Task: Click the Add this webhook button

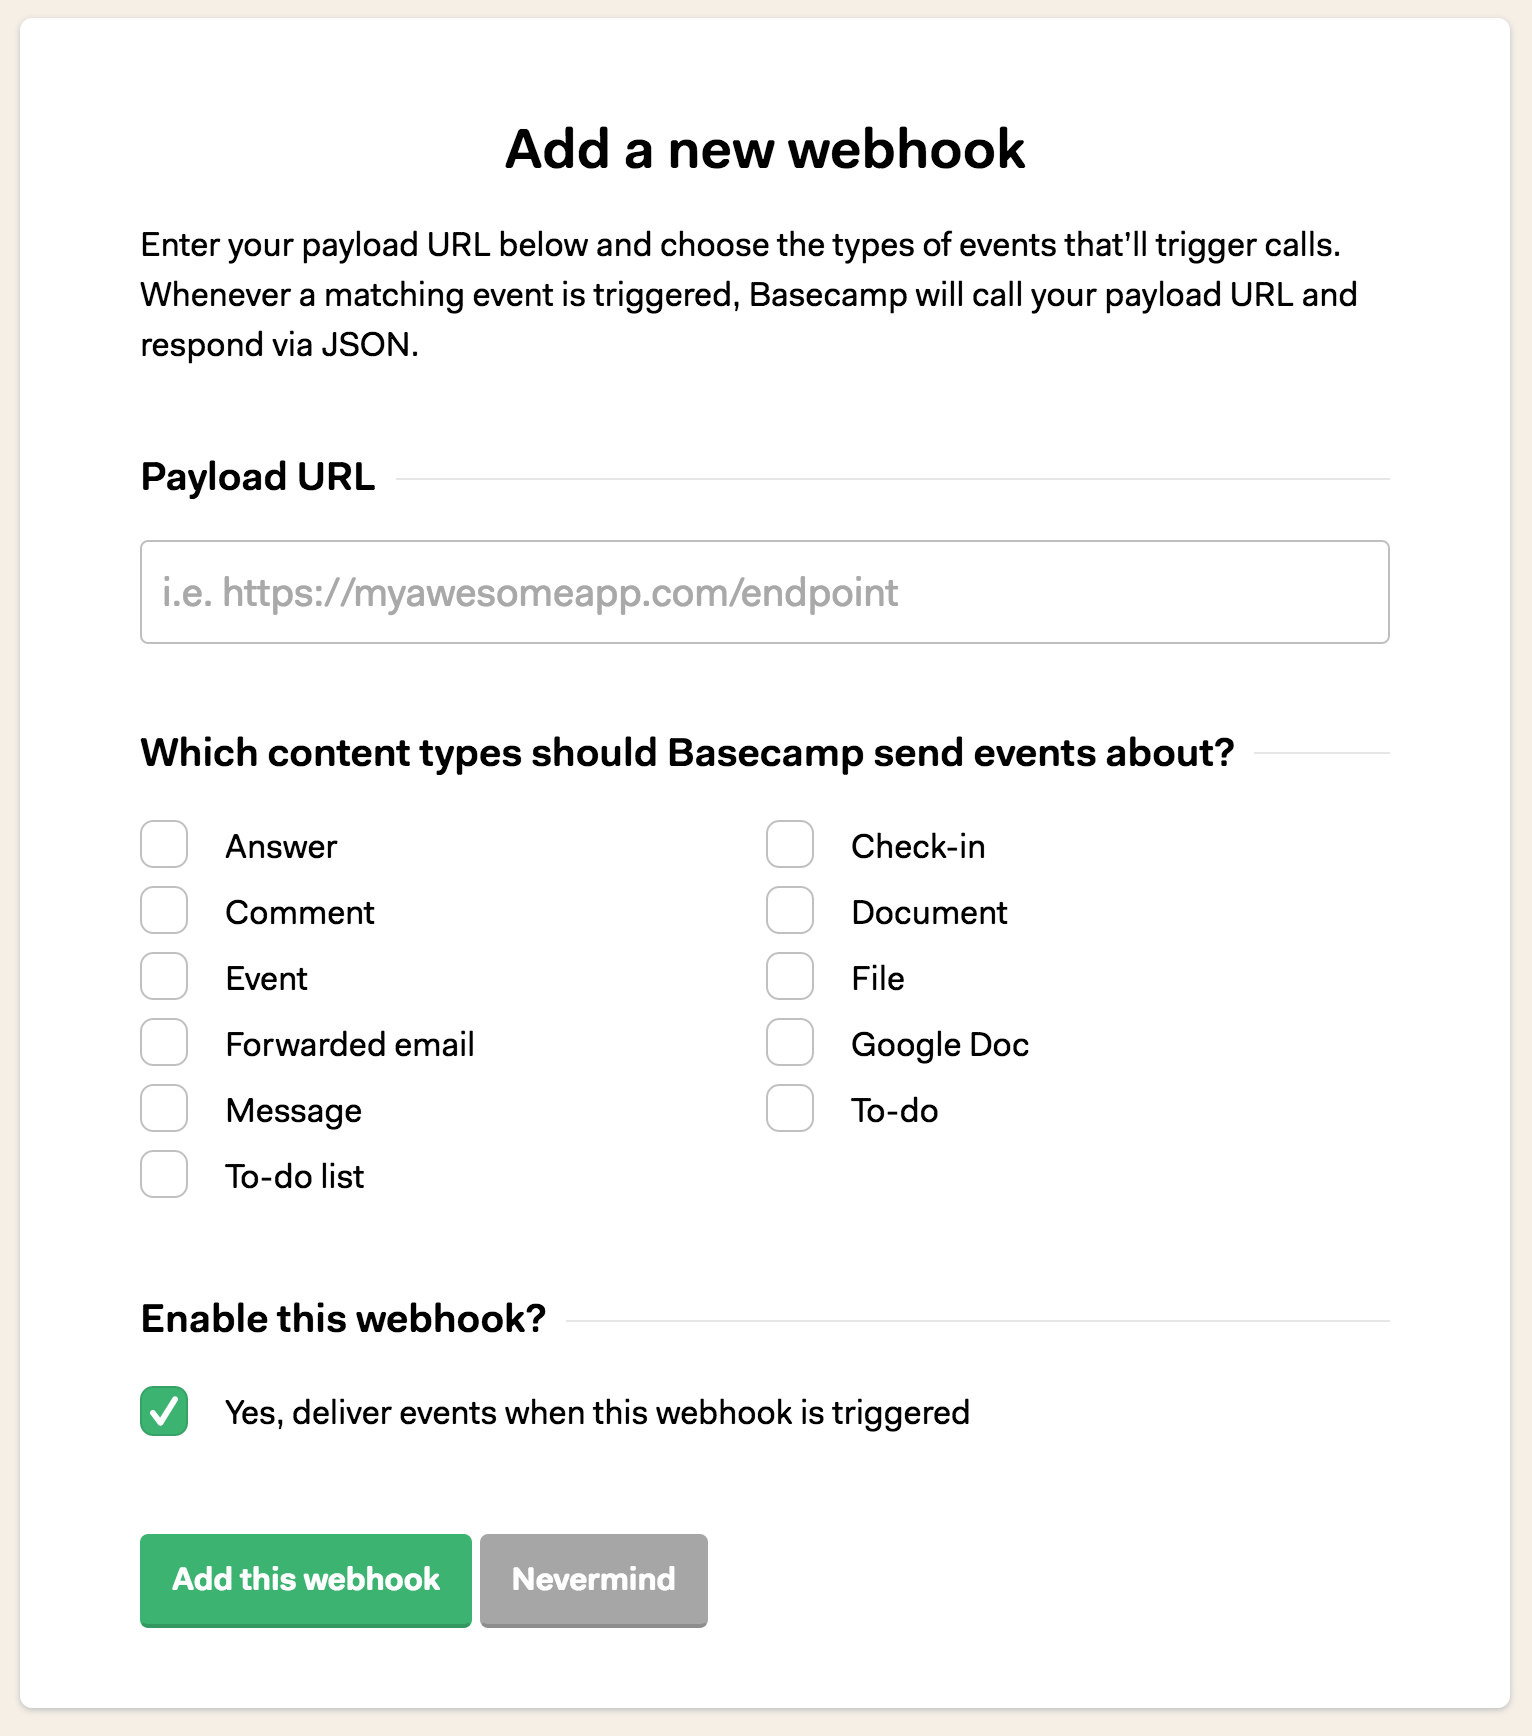Action: click(306, 1580)
